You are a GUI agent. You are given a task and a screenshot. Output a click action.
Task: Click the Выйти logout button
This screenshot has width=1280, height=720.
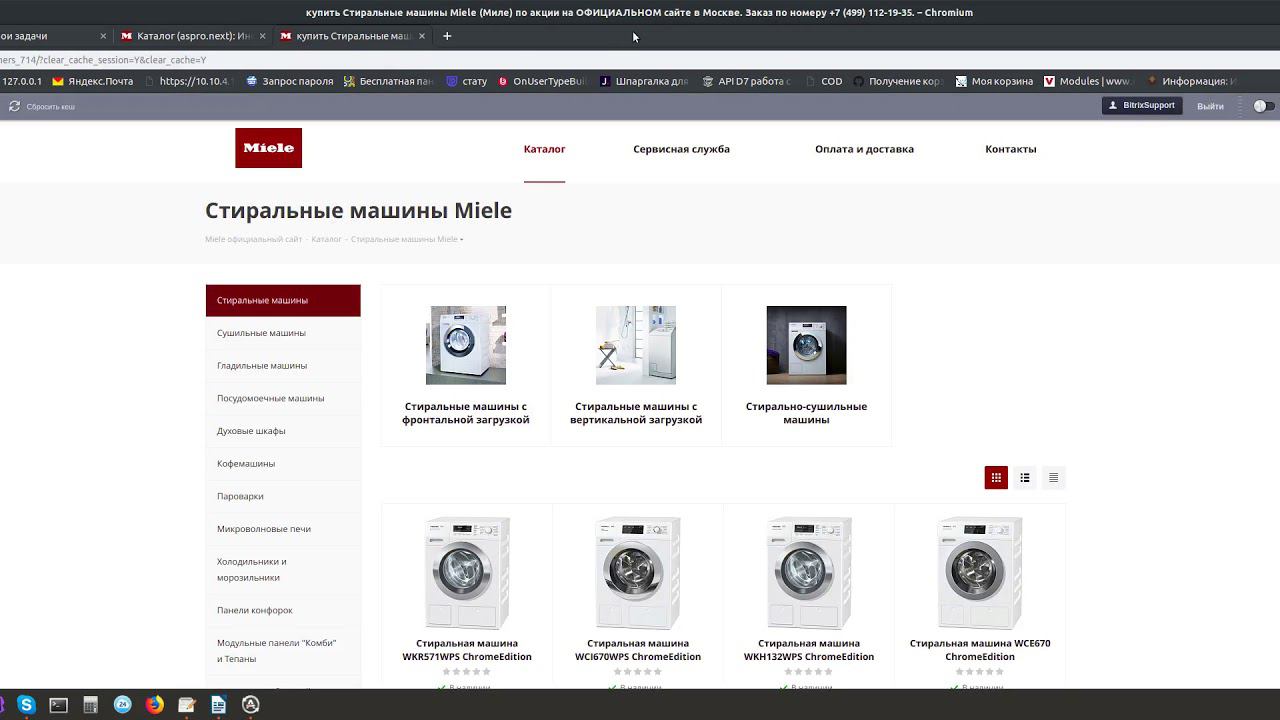tap(1210, 106)
